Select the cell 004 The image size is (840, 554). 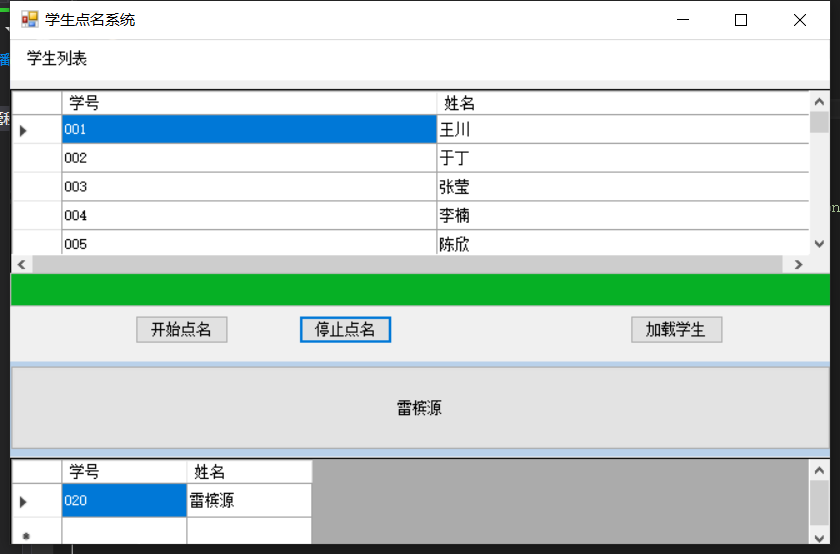pyautogui.click(x=249, y=215)
